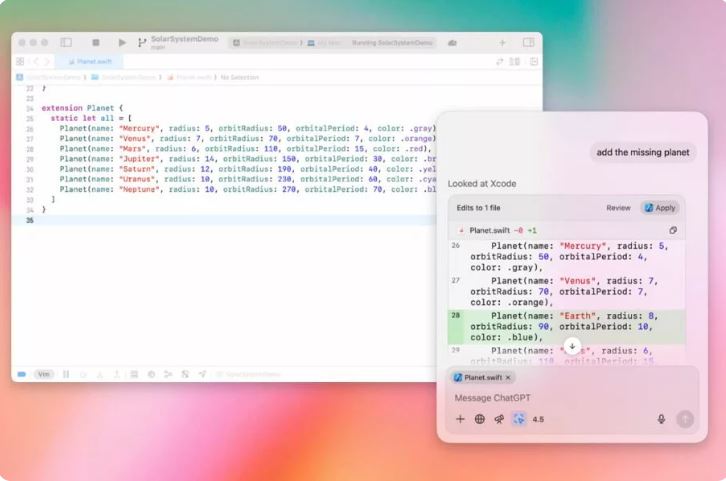Expand the 4.5 model selector
This screenshot has width=726, height=481.
click(x=538, y=419)
